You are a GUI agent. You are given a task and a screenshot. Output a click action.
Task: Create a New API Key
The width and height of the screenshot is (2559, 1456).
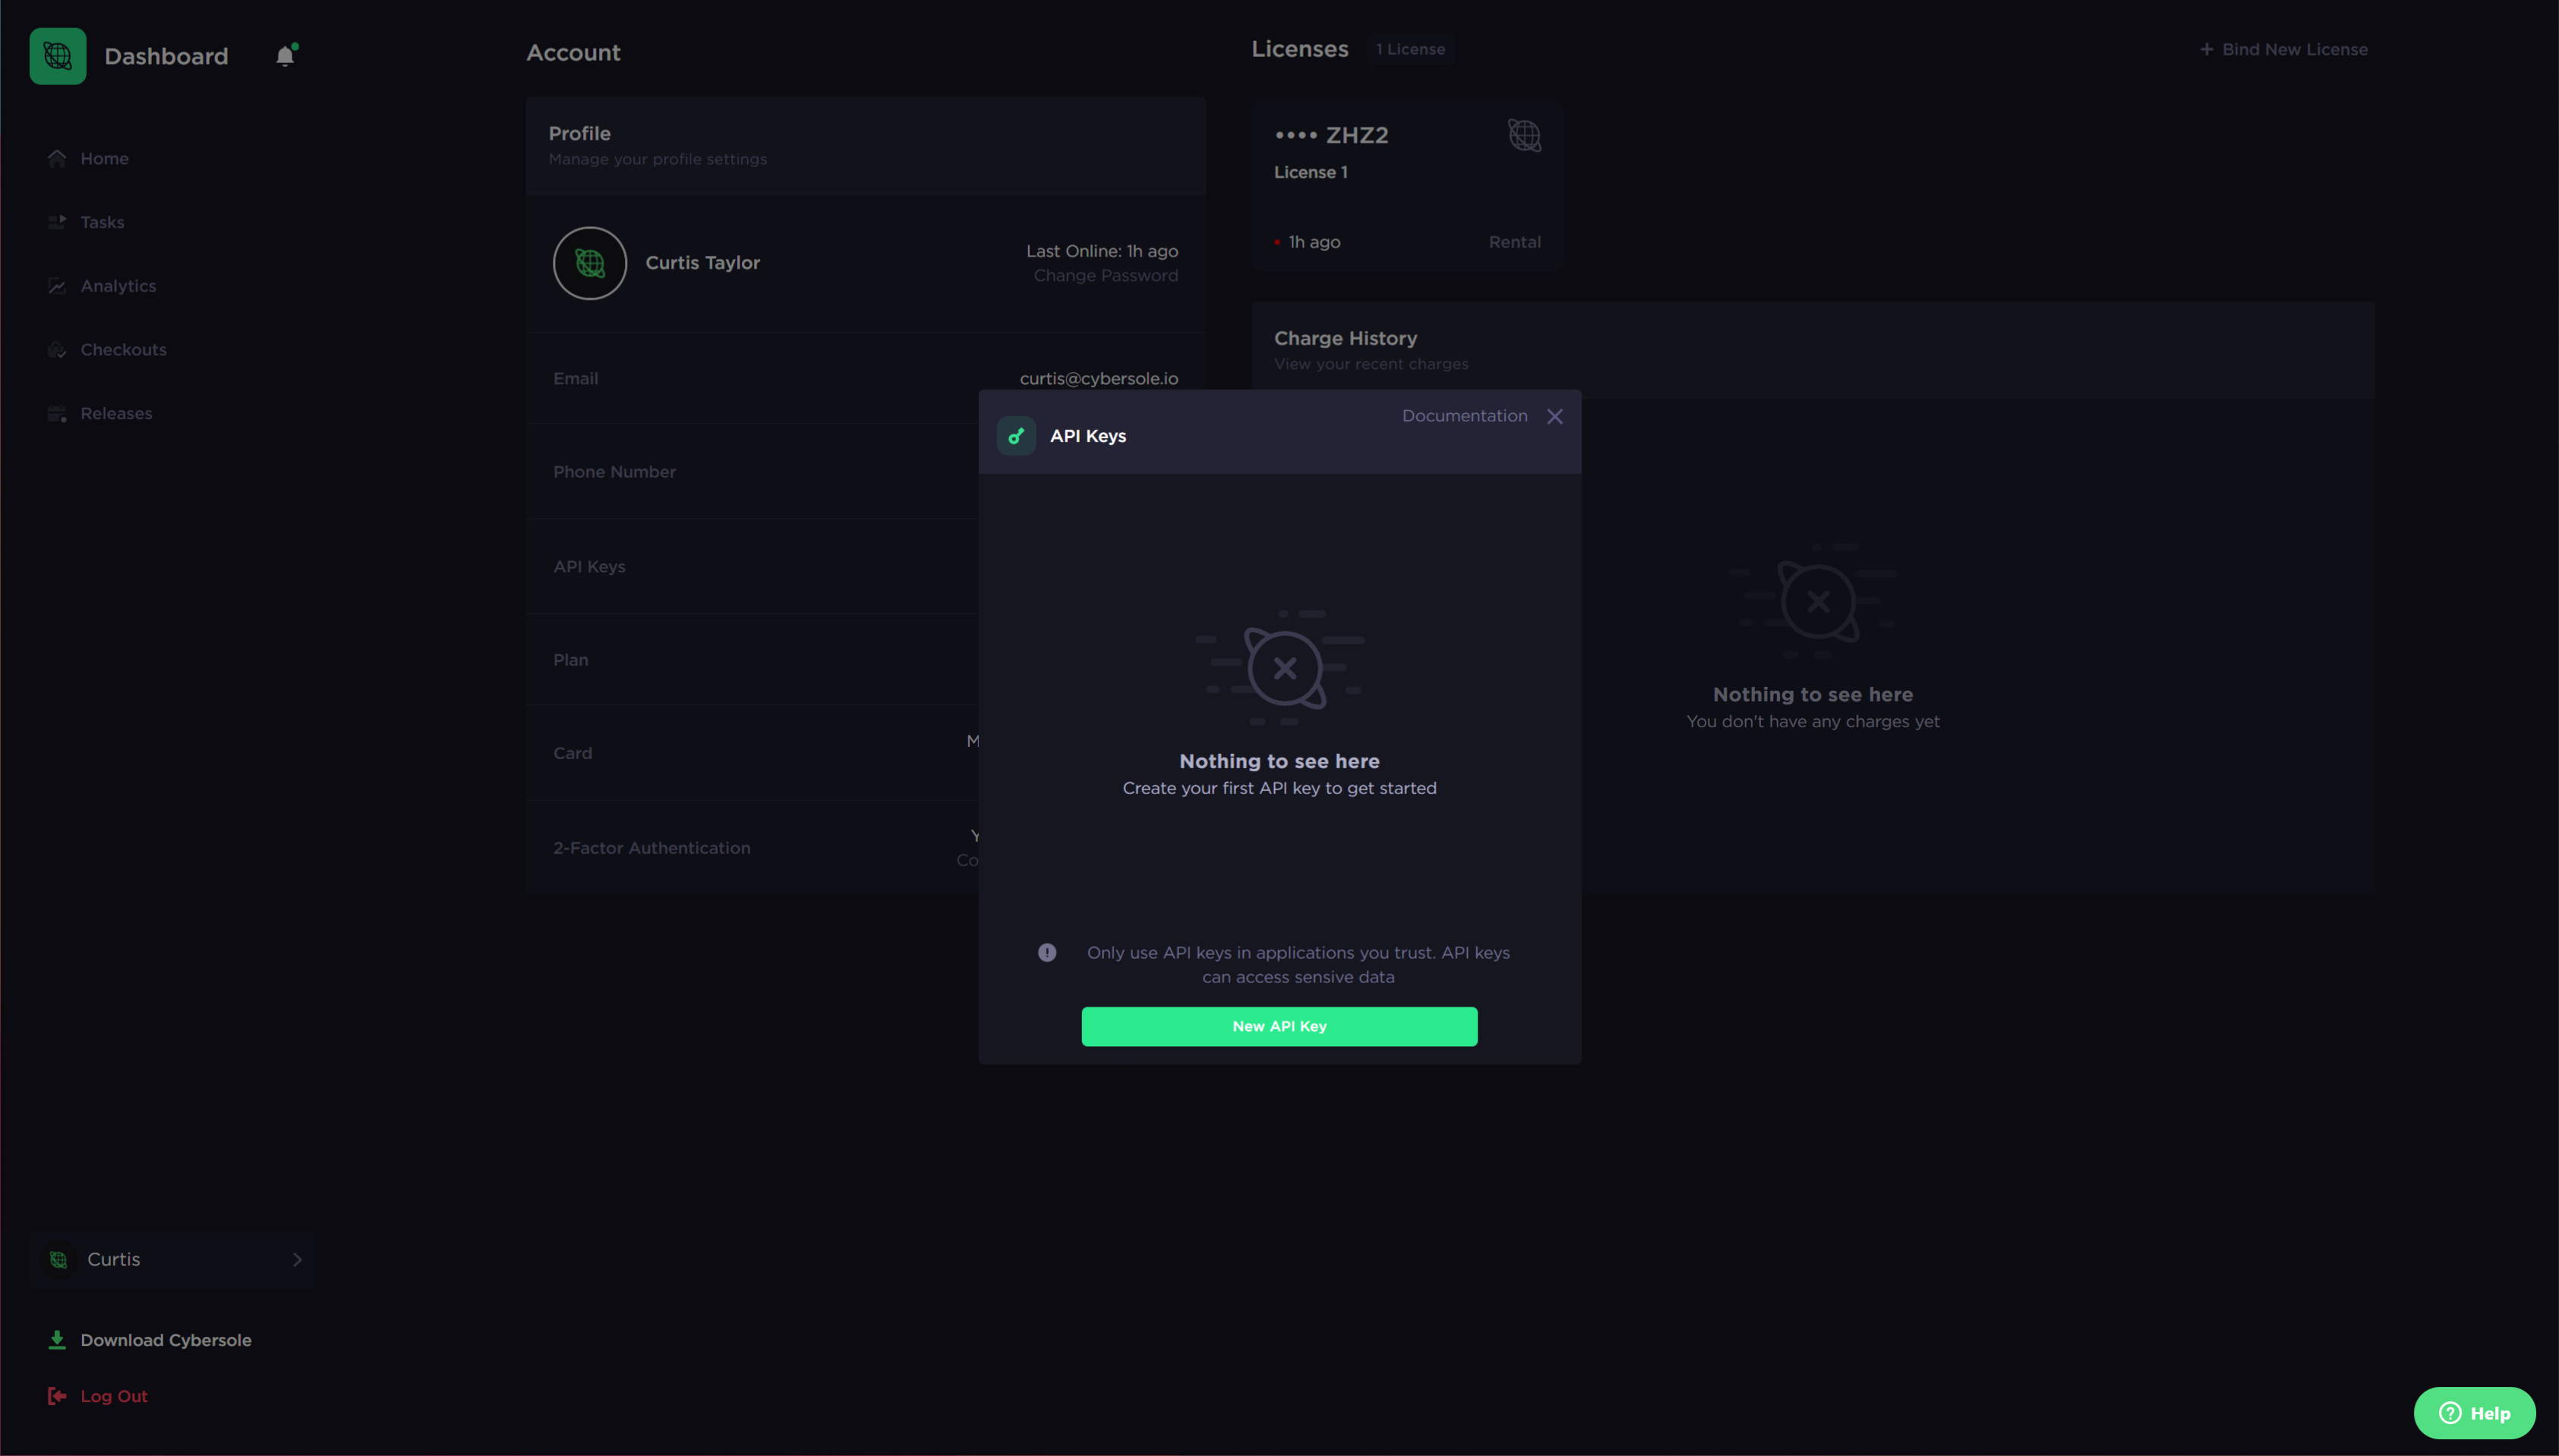[x=1279, y=1026]
